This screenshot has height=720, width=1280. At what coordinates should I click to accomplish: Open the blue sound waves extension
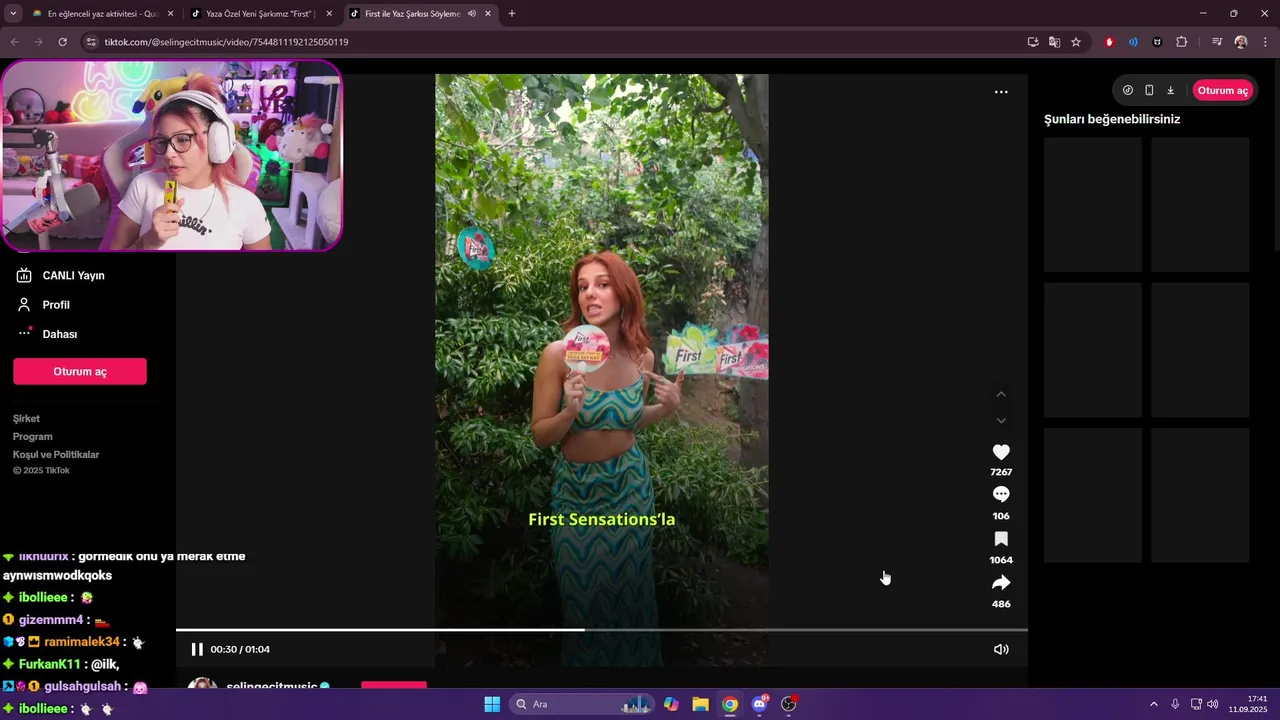1133,42
